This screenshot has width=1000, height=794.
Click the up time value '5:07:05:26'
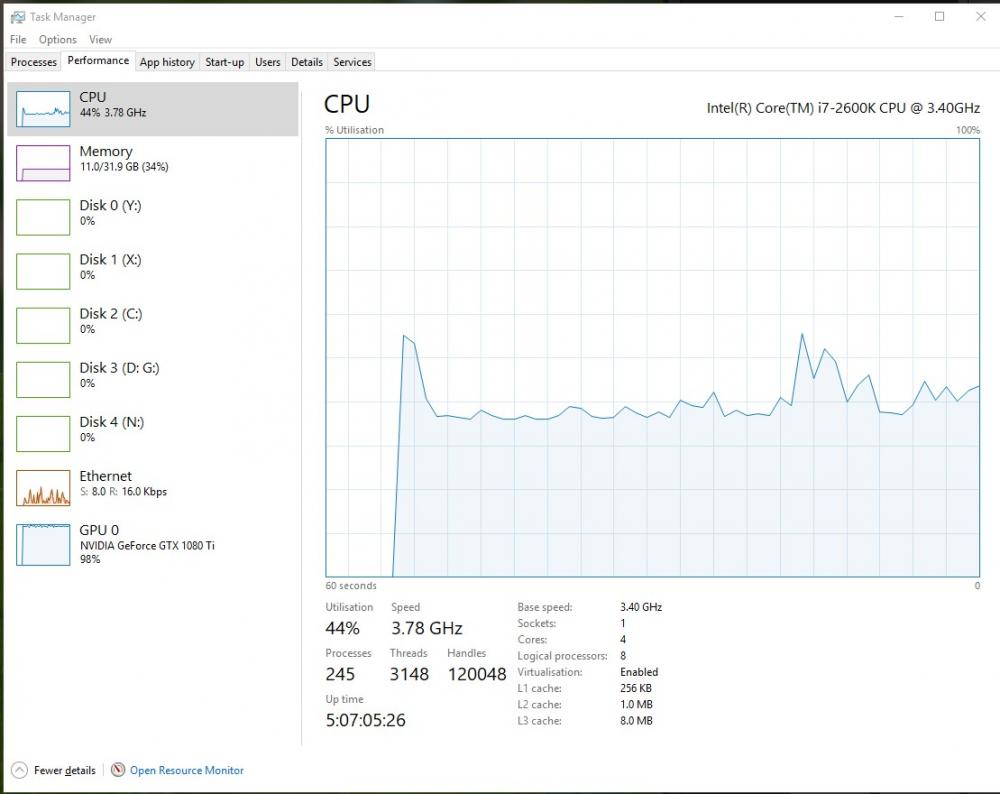coord(365,720)
